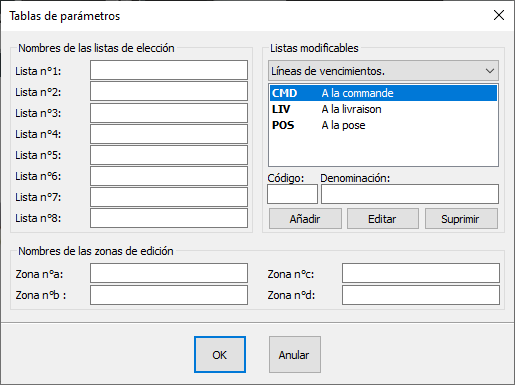This screenshot has height=385, width=515.
Task: Click into the Zona n°d field
Action: coord(421,295)
